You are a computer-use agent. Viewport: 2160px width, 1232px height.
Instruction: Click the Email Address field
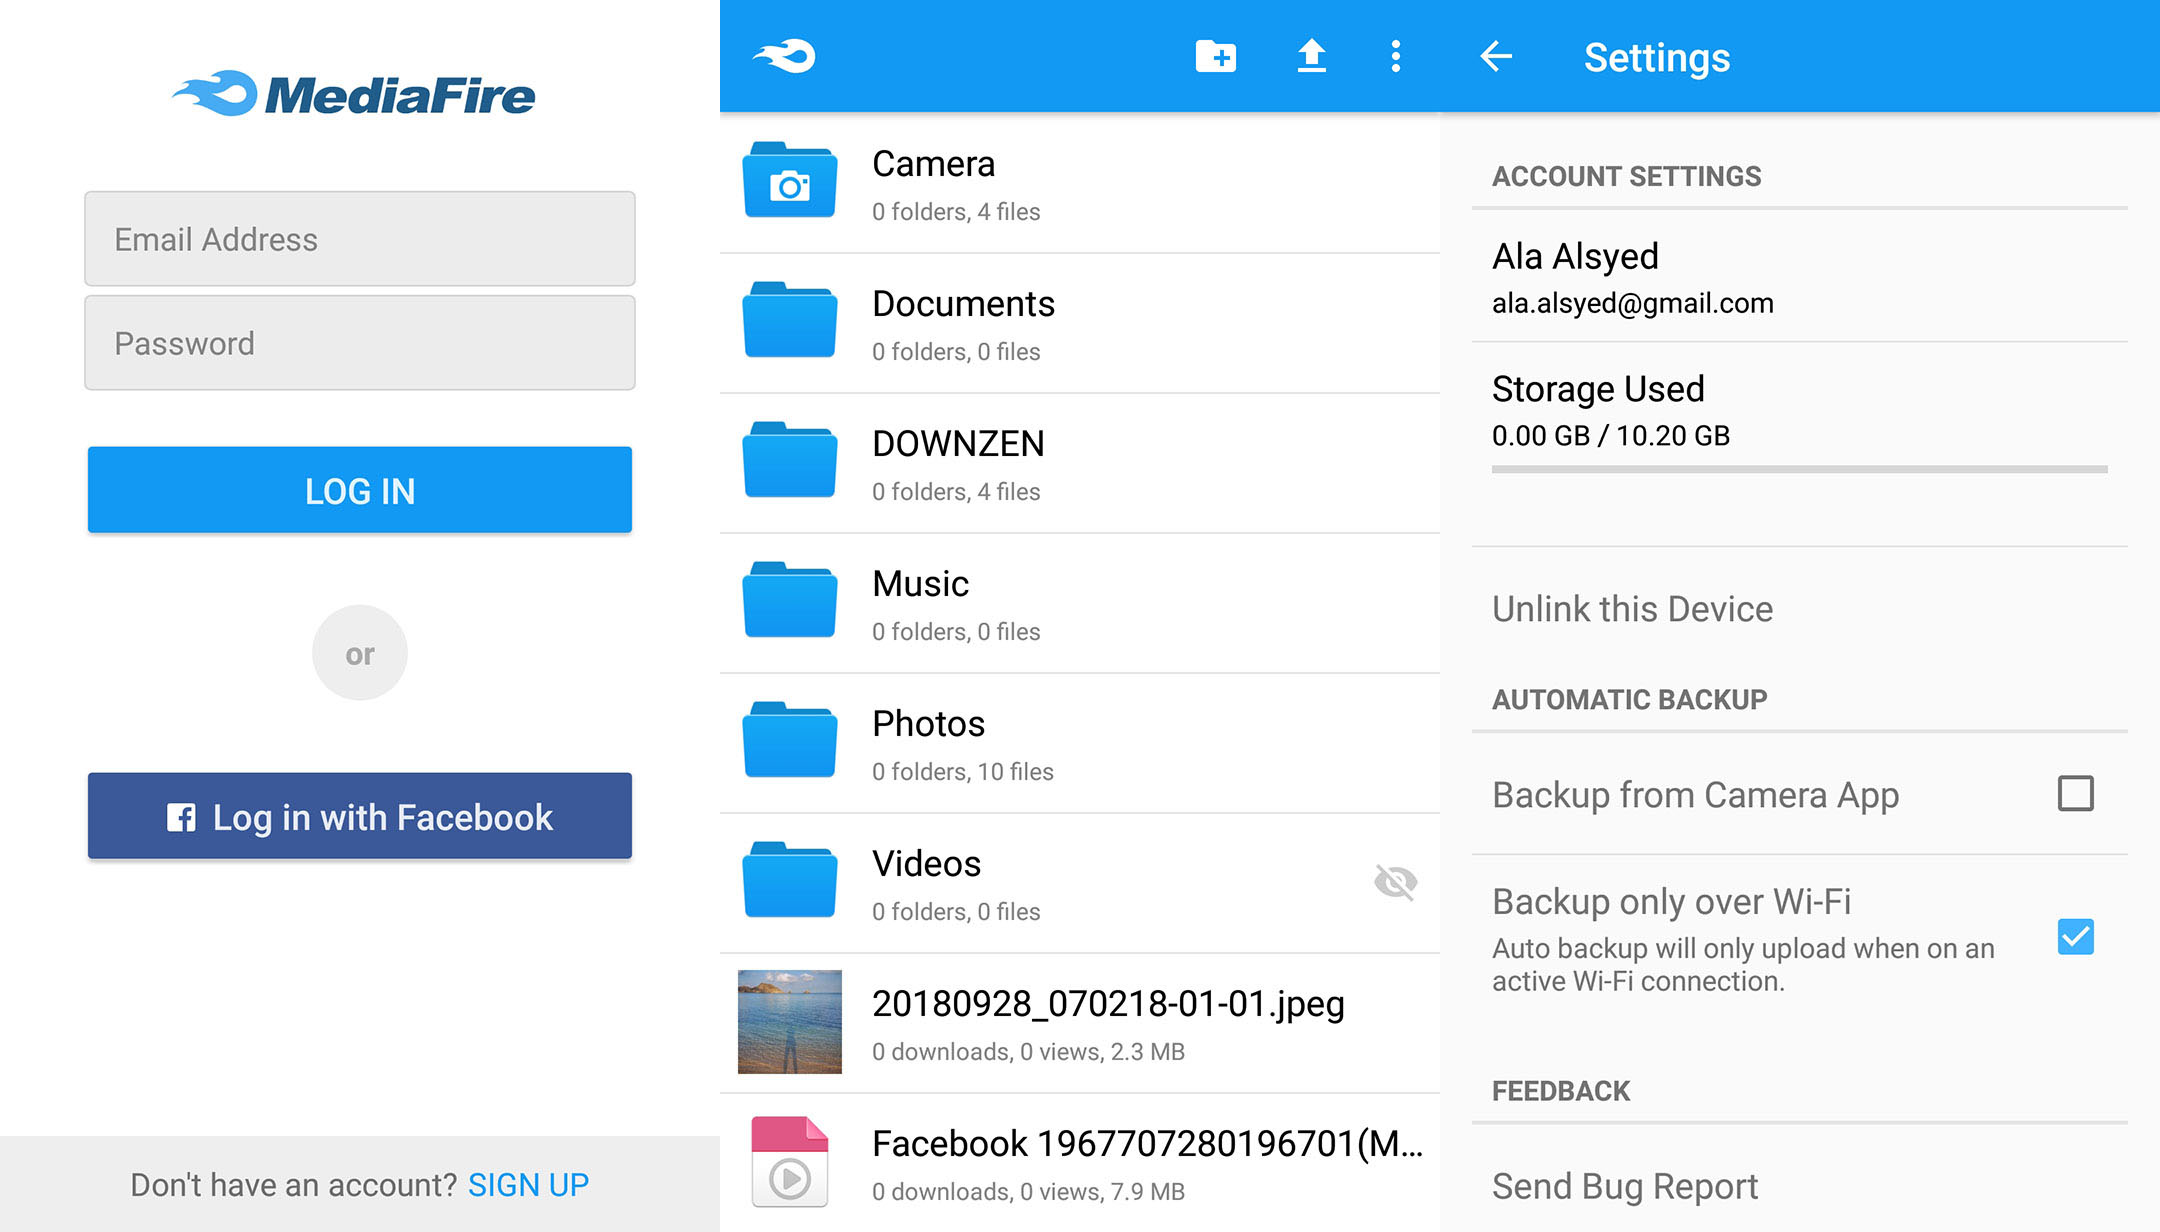click(x=360, y=239)
